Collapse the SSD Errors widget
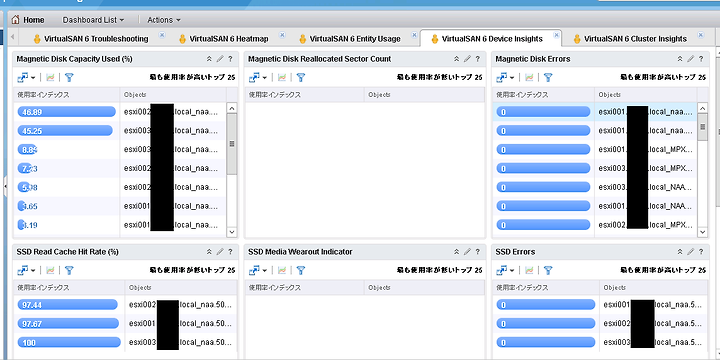 (x=680, y=252)
